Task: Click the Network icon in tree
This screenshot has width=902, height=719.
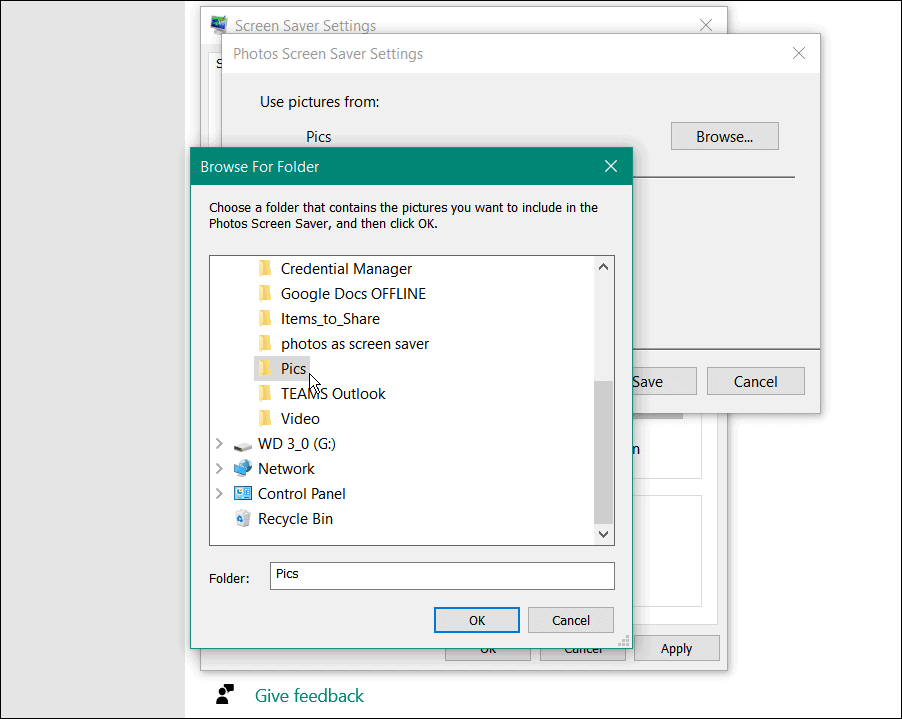Action: (242, 468)
